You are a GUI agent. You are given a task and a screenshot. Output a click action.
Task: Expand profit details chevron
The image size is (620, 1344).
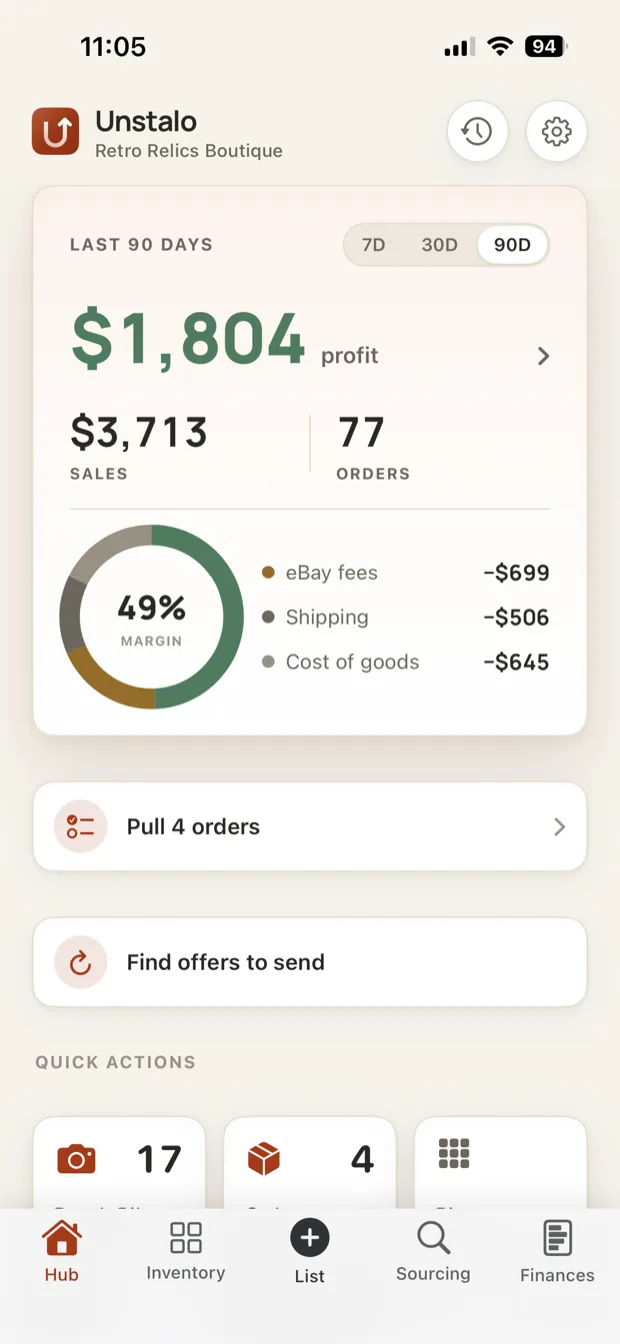pyautogui.click(x=543, y=356)
